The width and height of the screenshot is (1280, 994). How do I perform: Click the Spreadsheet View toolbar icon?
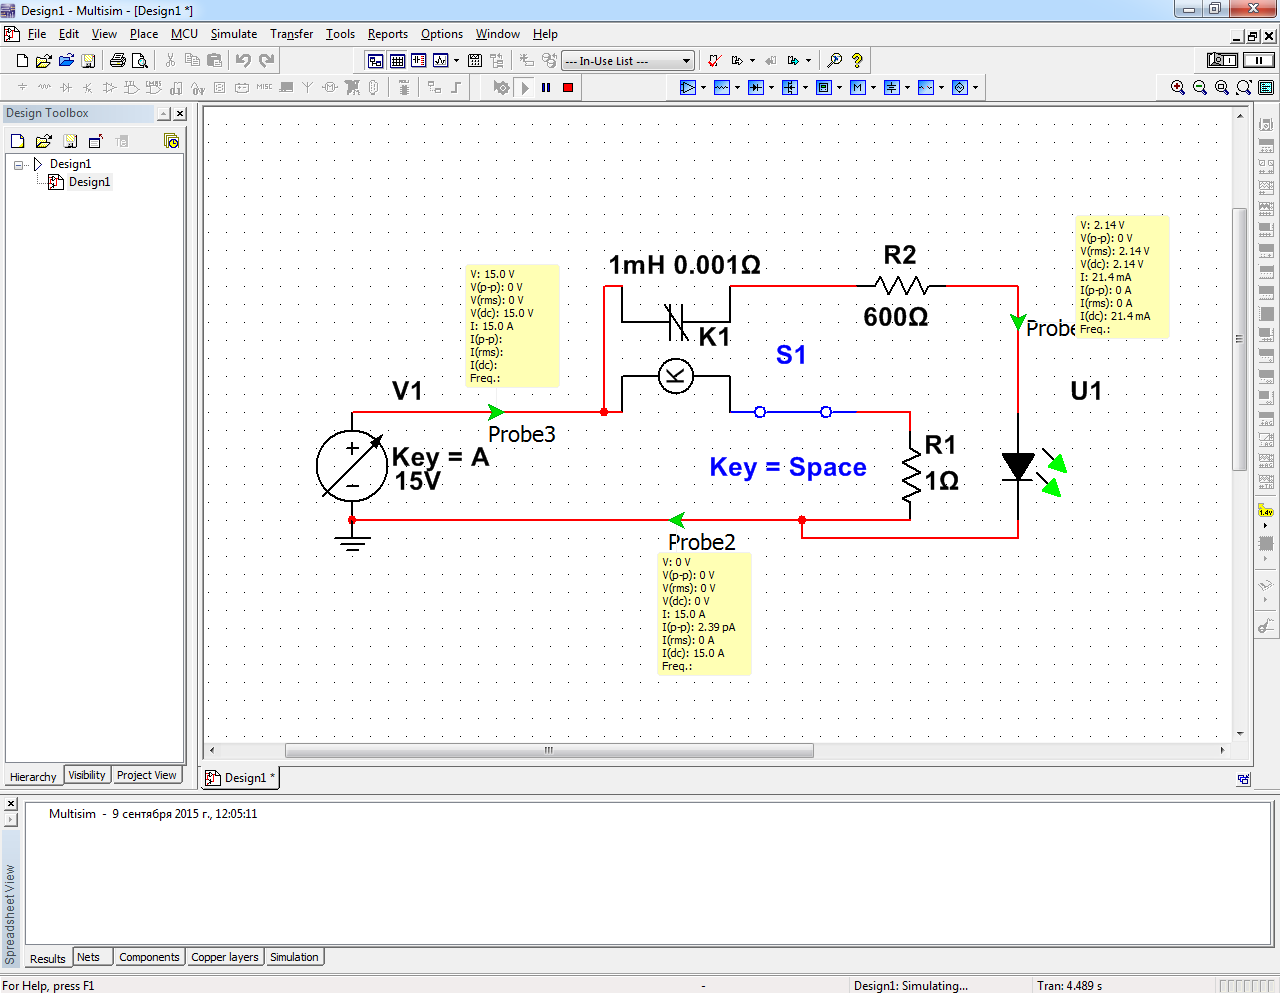click(397, 61)
